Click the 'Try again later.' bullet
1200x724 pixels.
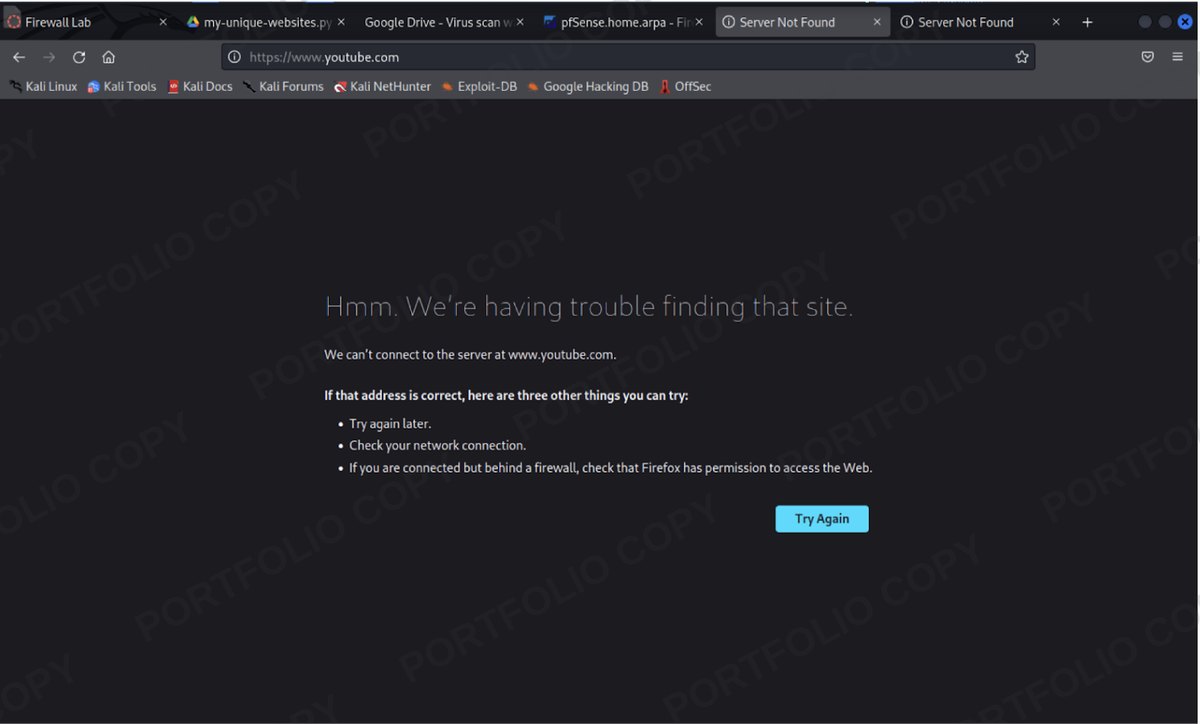(x=390, y=424)
